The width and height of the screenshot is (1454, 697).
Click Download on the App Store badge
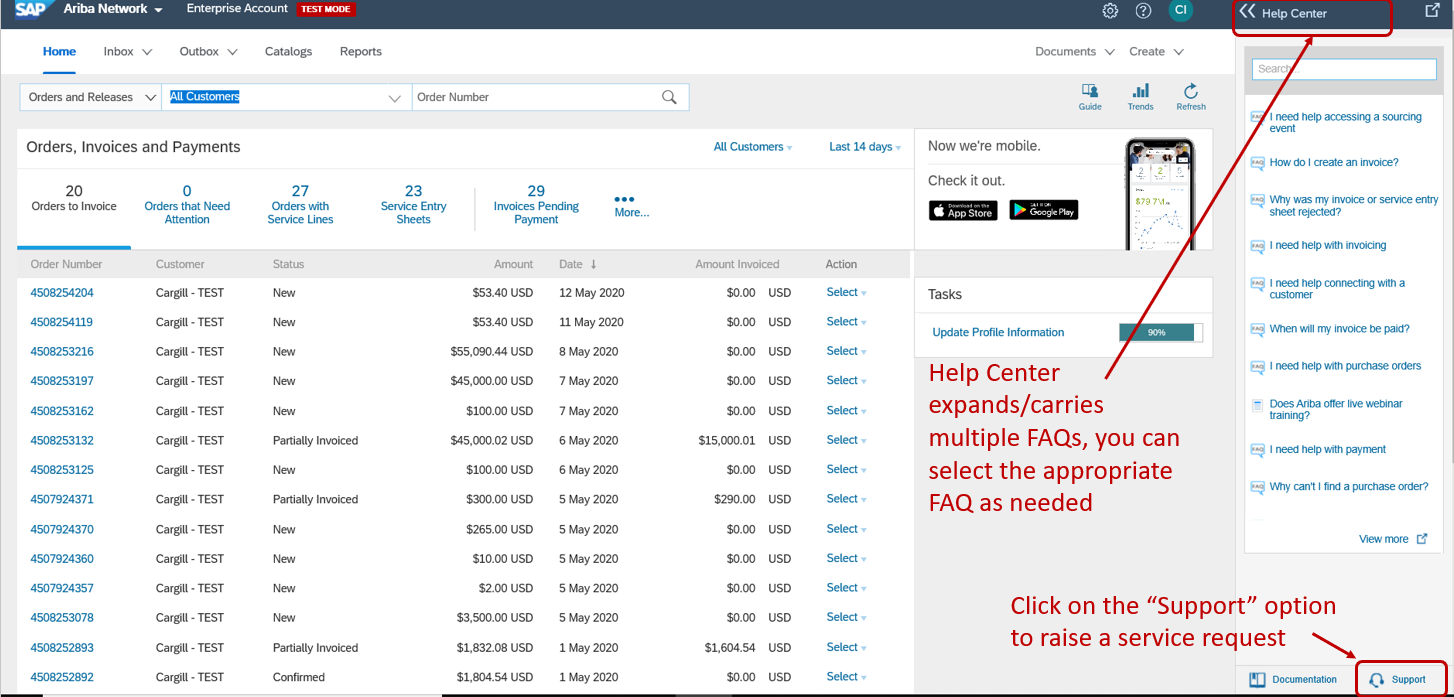click(x=963, y=210)
